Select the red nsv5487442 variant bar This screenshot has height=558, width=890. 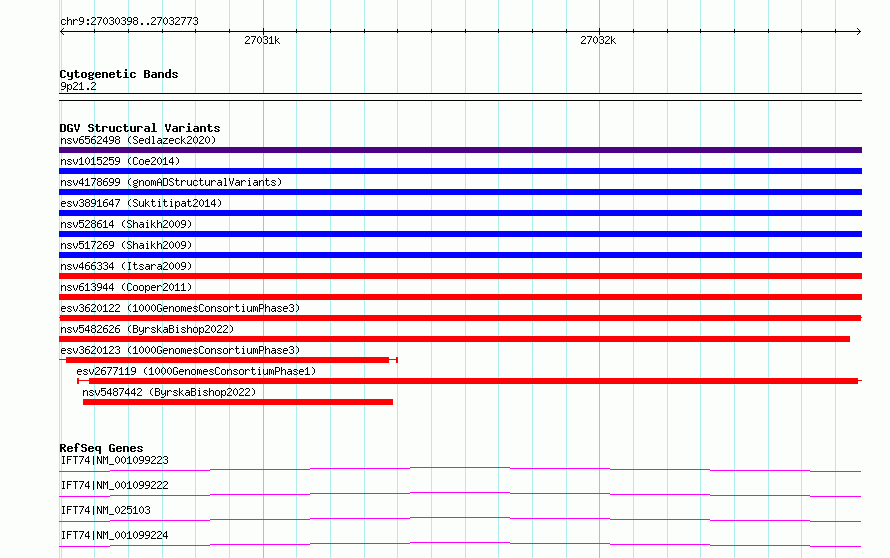(238, 402)
